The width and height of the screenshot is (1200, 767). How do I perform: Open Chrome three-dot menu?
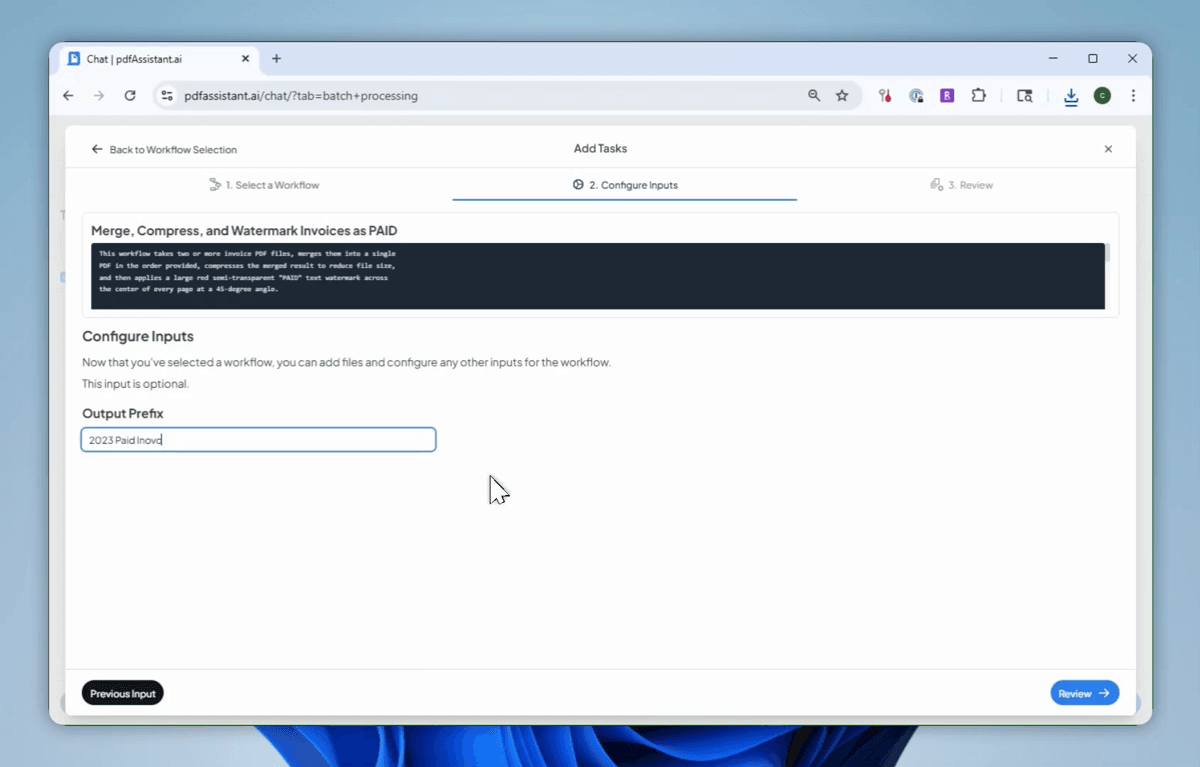(1133, 96)
